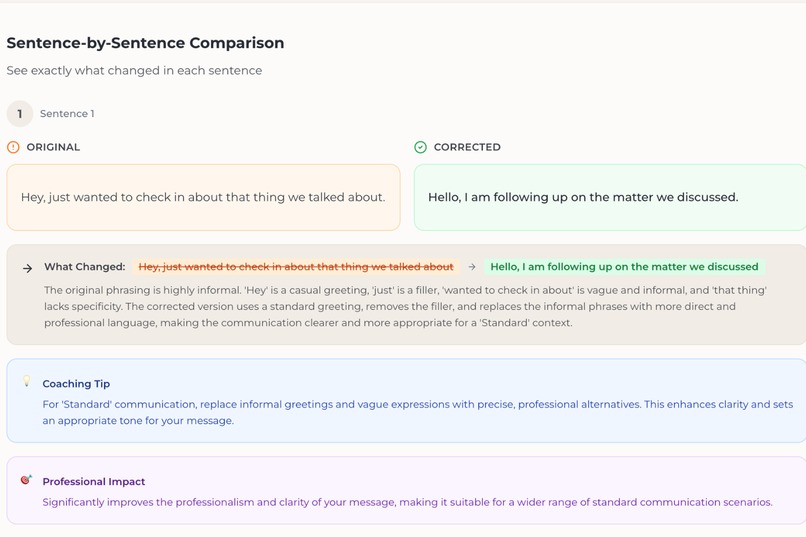
Task: Click the arrow icon before What Changed
Action: [x=28, y=268]
